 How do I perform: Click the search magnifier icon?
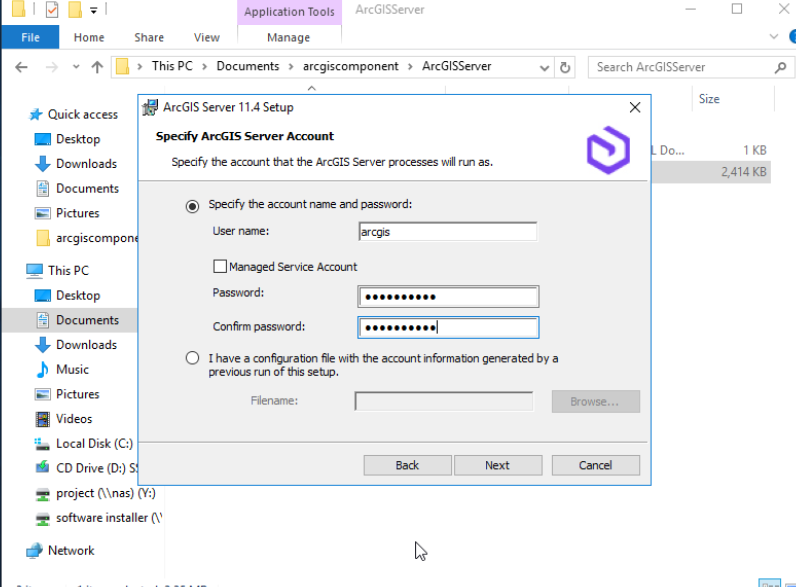(781, 67)
